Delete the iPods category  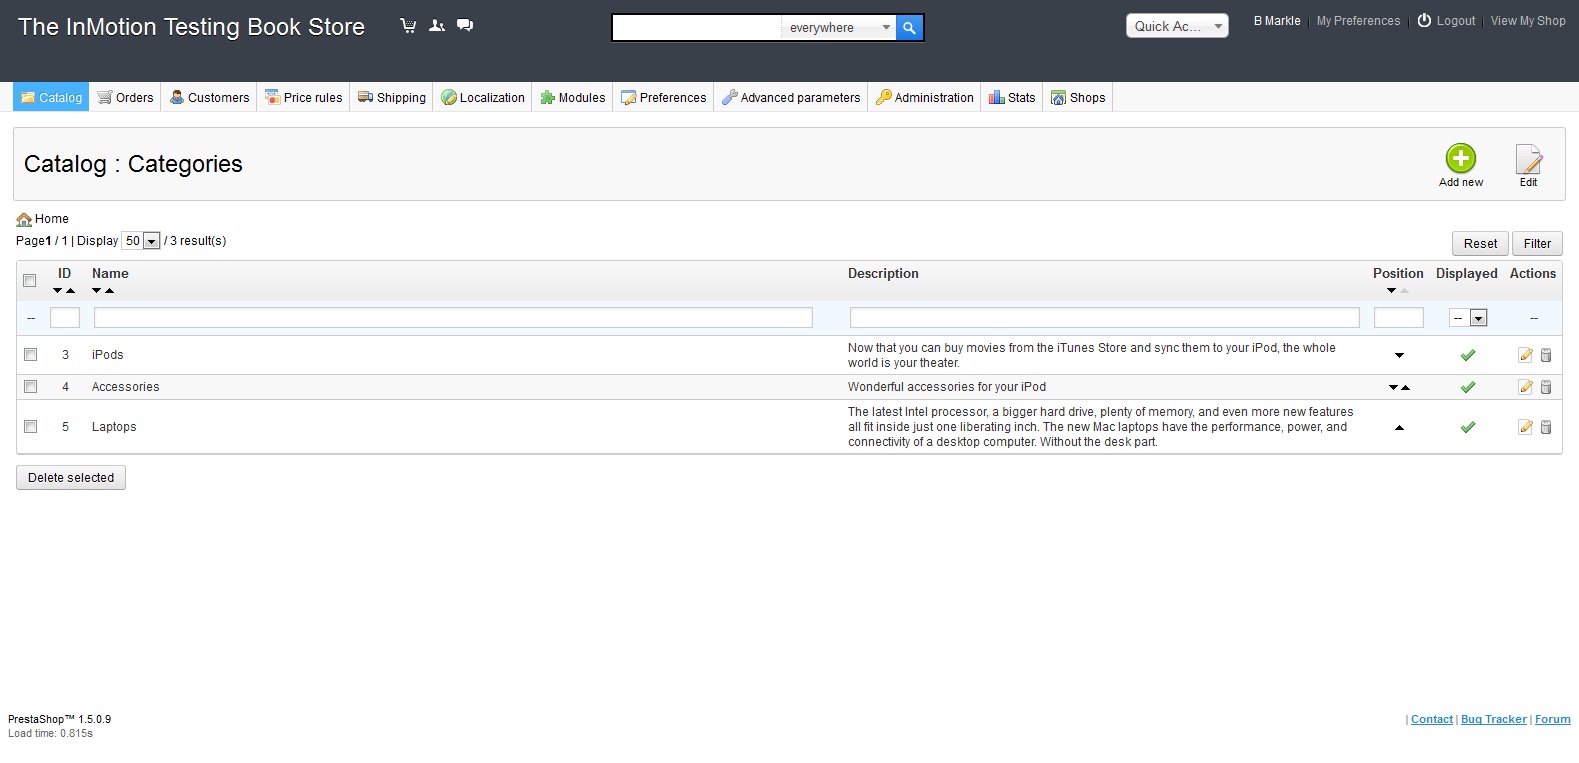(1546, 355)
